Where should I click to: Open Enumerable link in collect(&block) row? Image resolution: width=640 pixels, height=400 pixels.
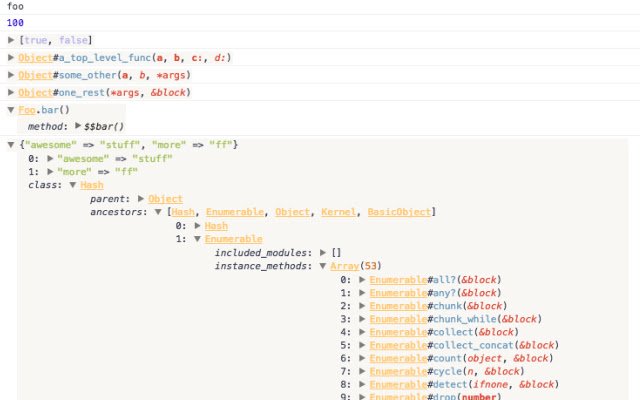pyautogui.click(x=398, y=332)
